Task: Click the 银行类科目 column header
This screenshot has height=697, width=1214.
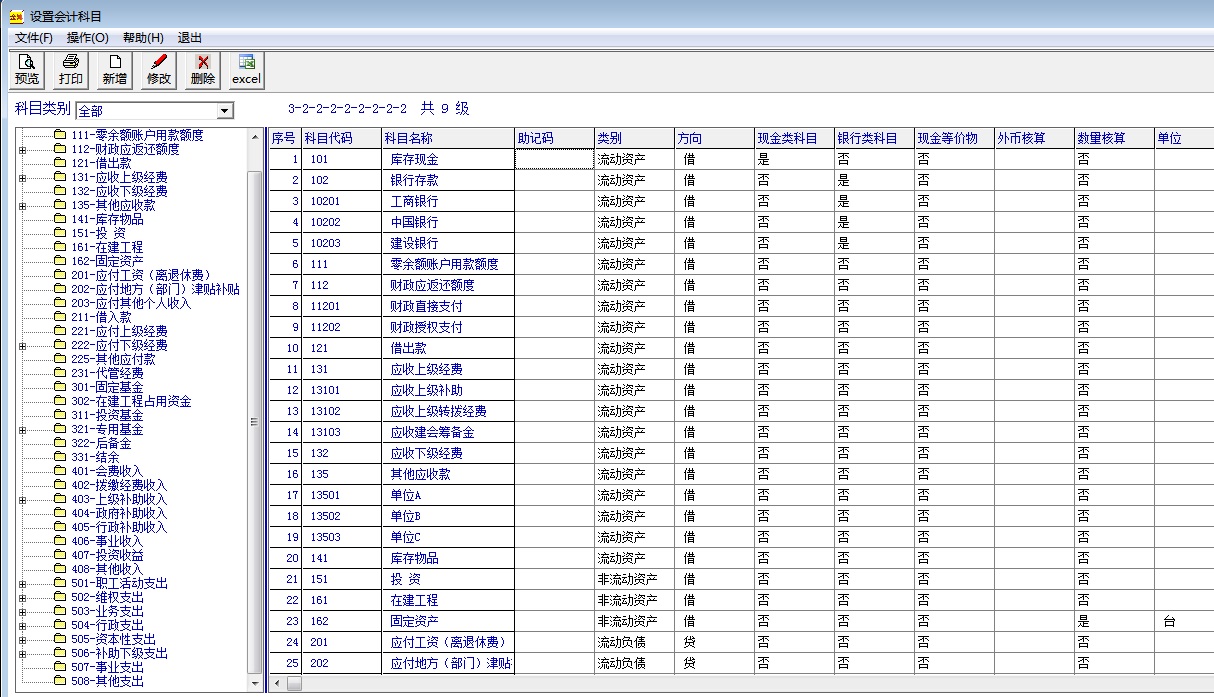Action: [875, 138]
